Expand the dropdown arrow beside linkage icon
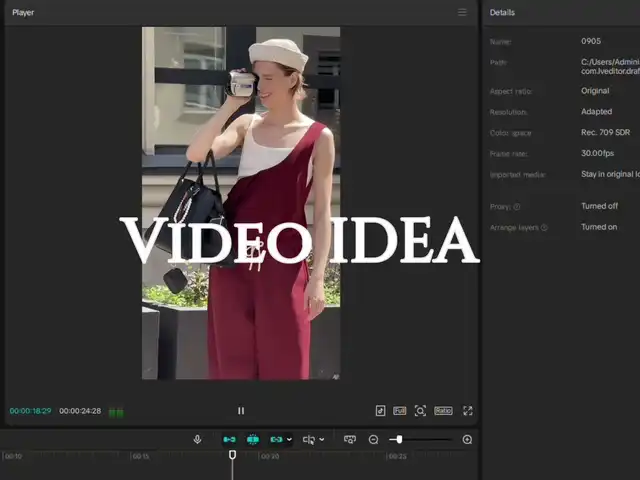This screenshot has height=480, width=640. (x=290, y=439)
